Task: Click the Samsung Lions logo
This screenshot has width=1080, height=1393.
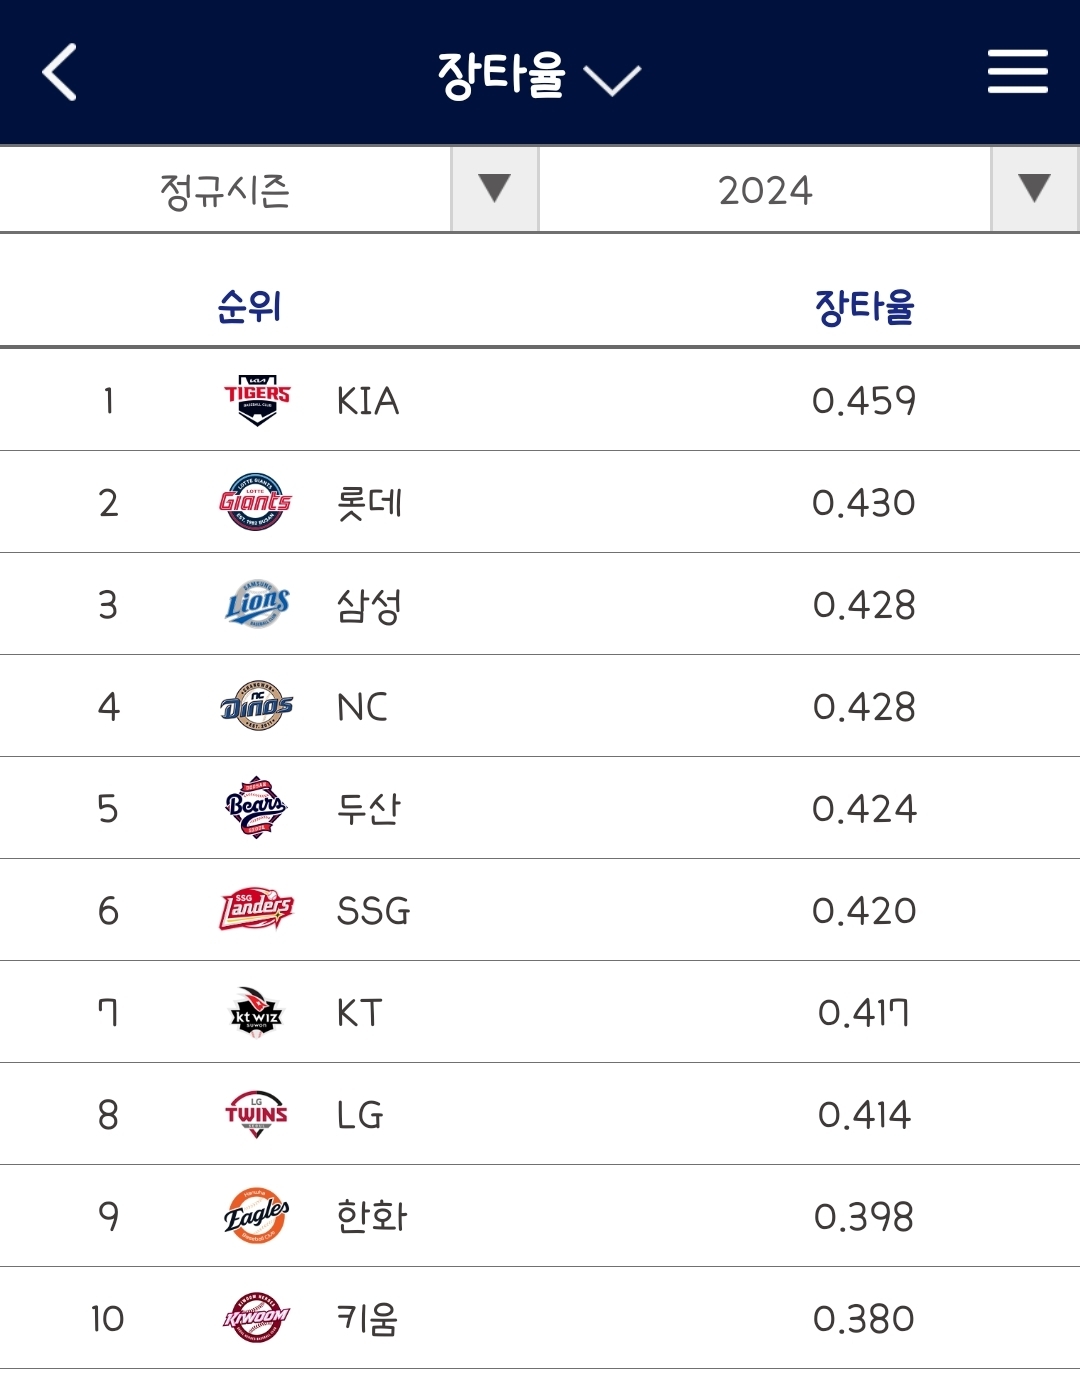Action: click(x=257, y=604)
